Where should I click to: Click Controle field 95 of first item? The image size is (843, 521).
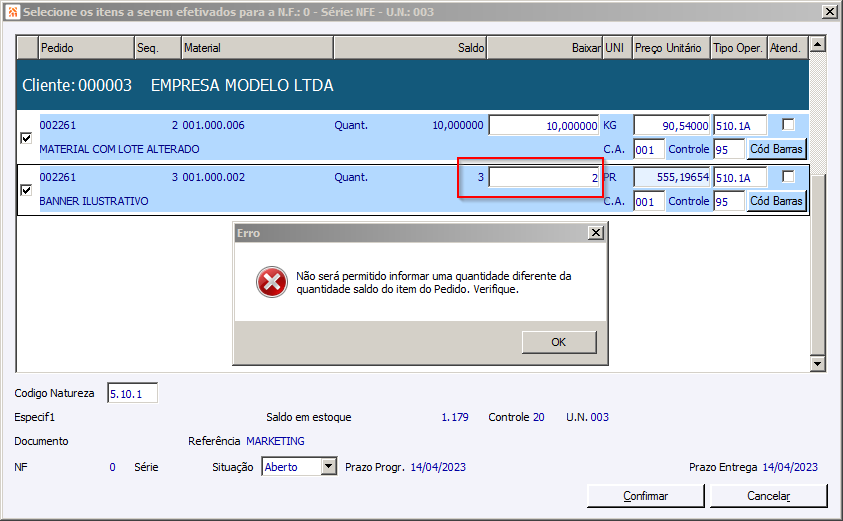coord(729,149)
